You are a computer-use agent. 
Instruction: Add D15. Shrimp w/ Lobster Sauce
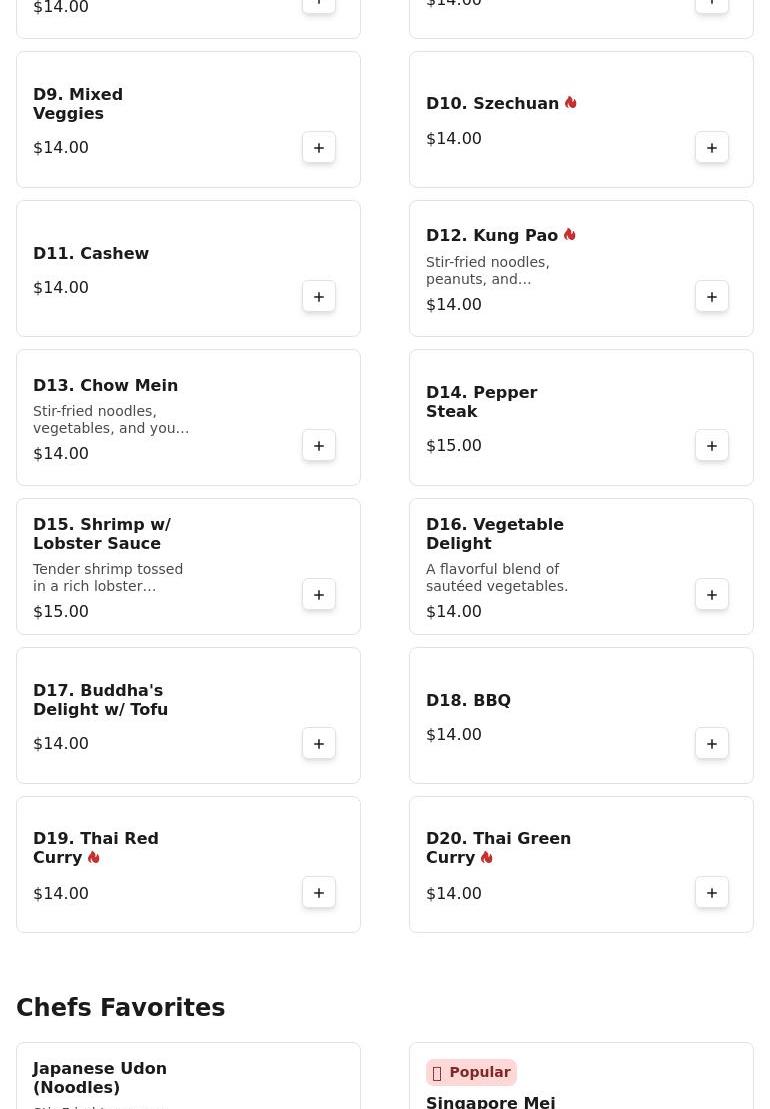(x=319, y=595)
